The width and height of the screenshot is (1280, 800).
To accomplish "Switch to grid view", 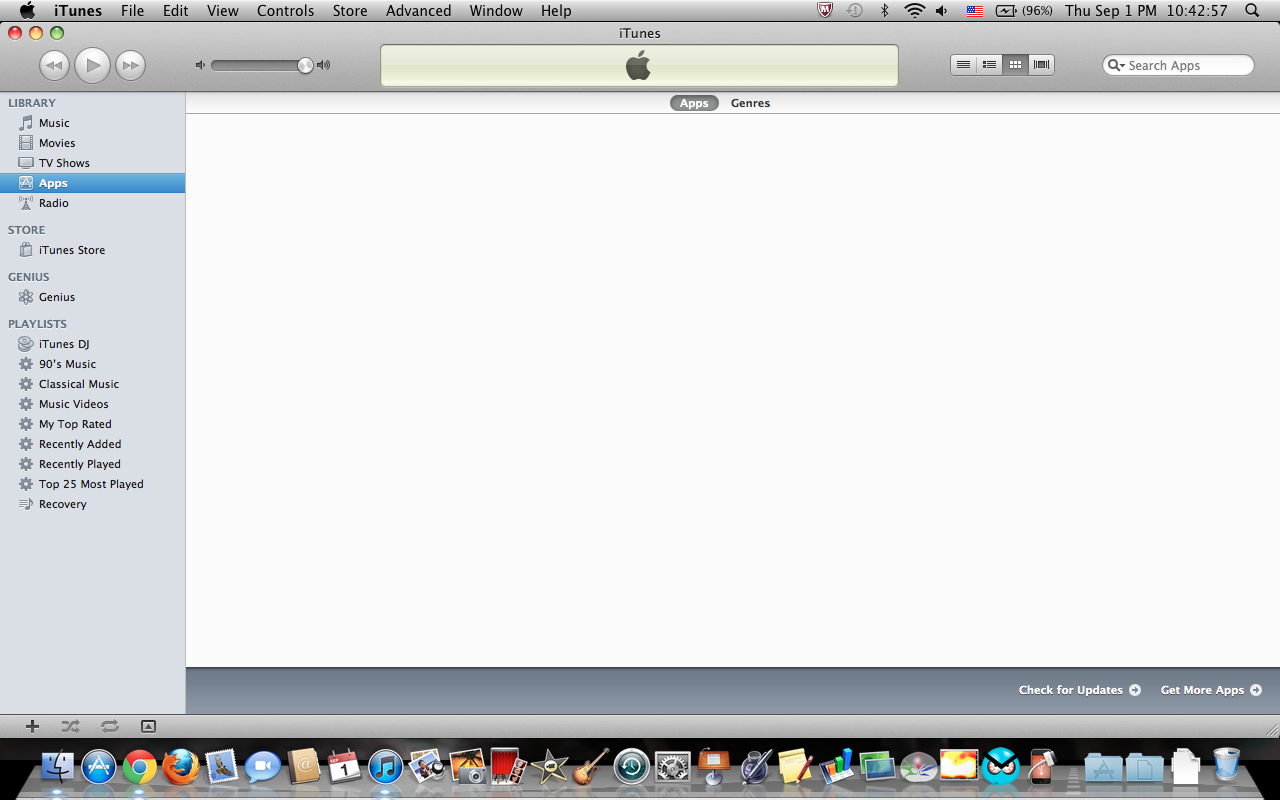I will (1015, 65).
